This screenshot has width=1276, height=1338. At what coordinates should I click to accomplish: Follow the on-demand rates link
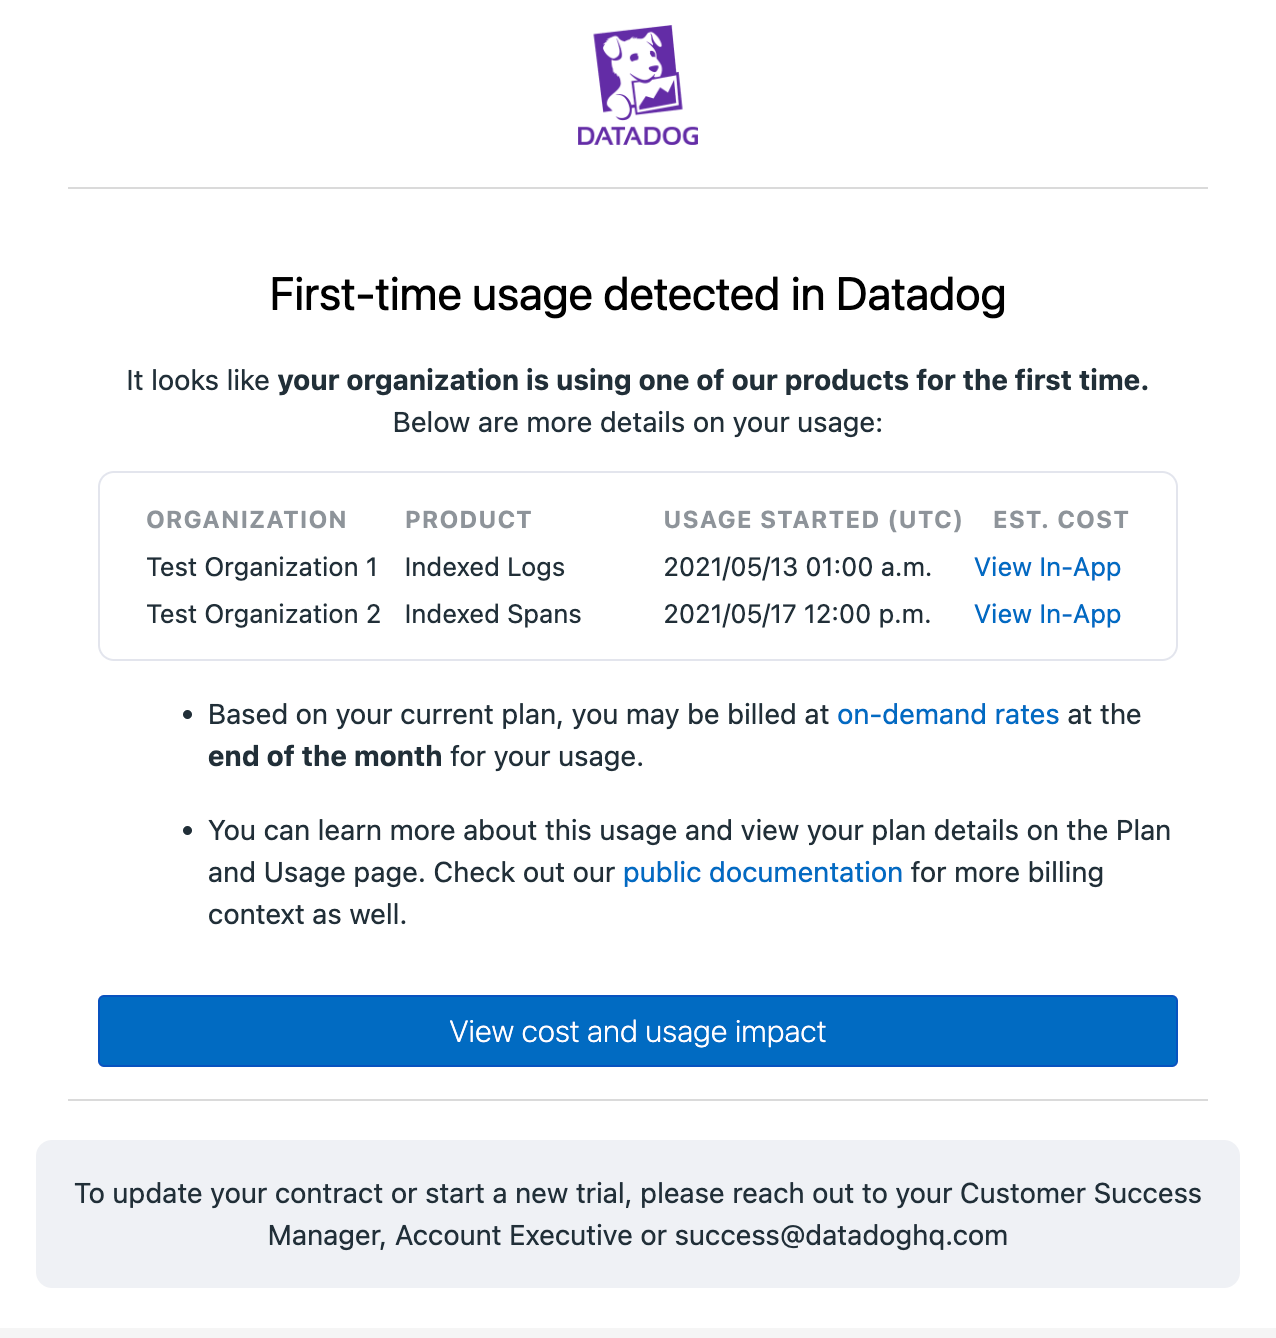[948, 714]
